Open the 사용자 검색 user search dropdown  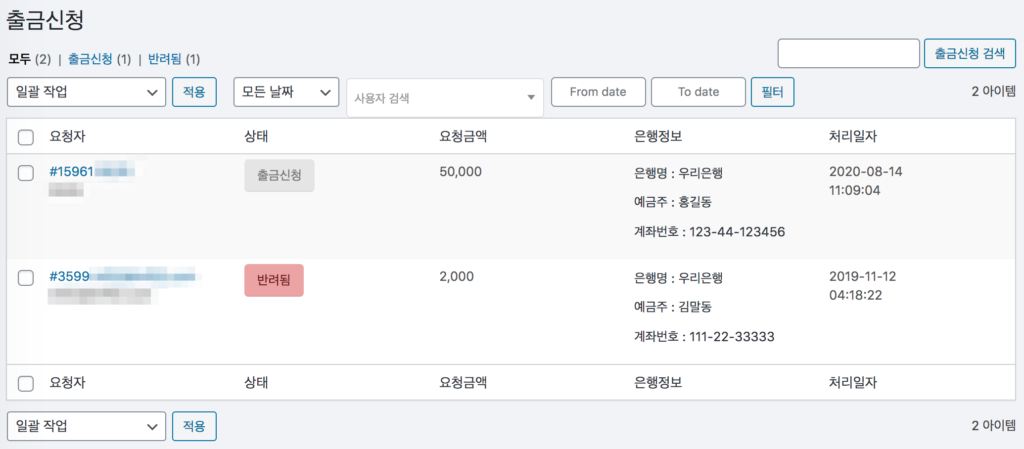click(x=444, y=98)
